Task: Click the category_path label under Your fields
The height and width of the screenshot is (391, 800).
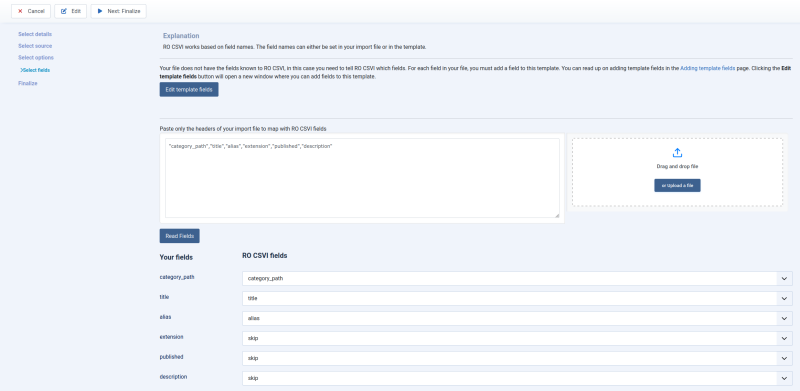Action: point(177,277)
